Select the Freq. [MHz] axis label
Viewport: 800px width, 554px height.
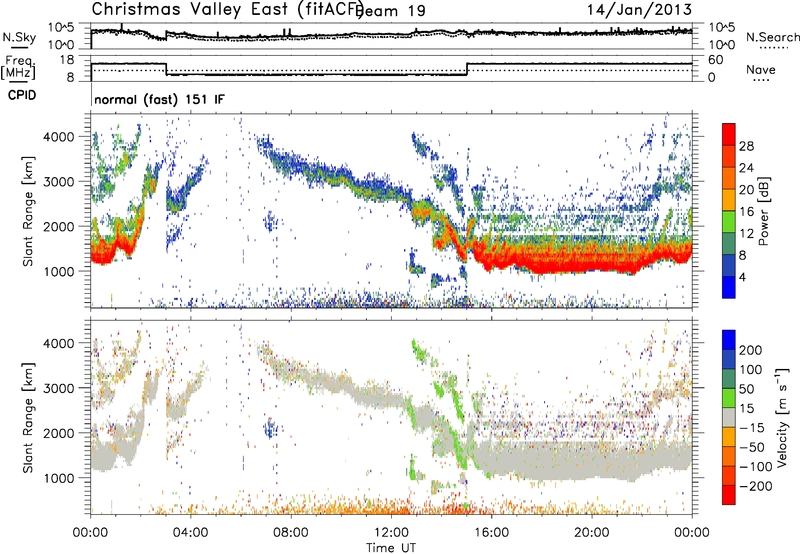pyautogui.click(x=18, y=67)
